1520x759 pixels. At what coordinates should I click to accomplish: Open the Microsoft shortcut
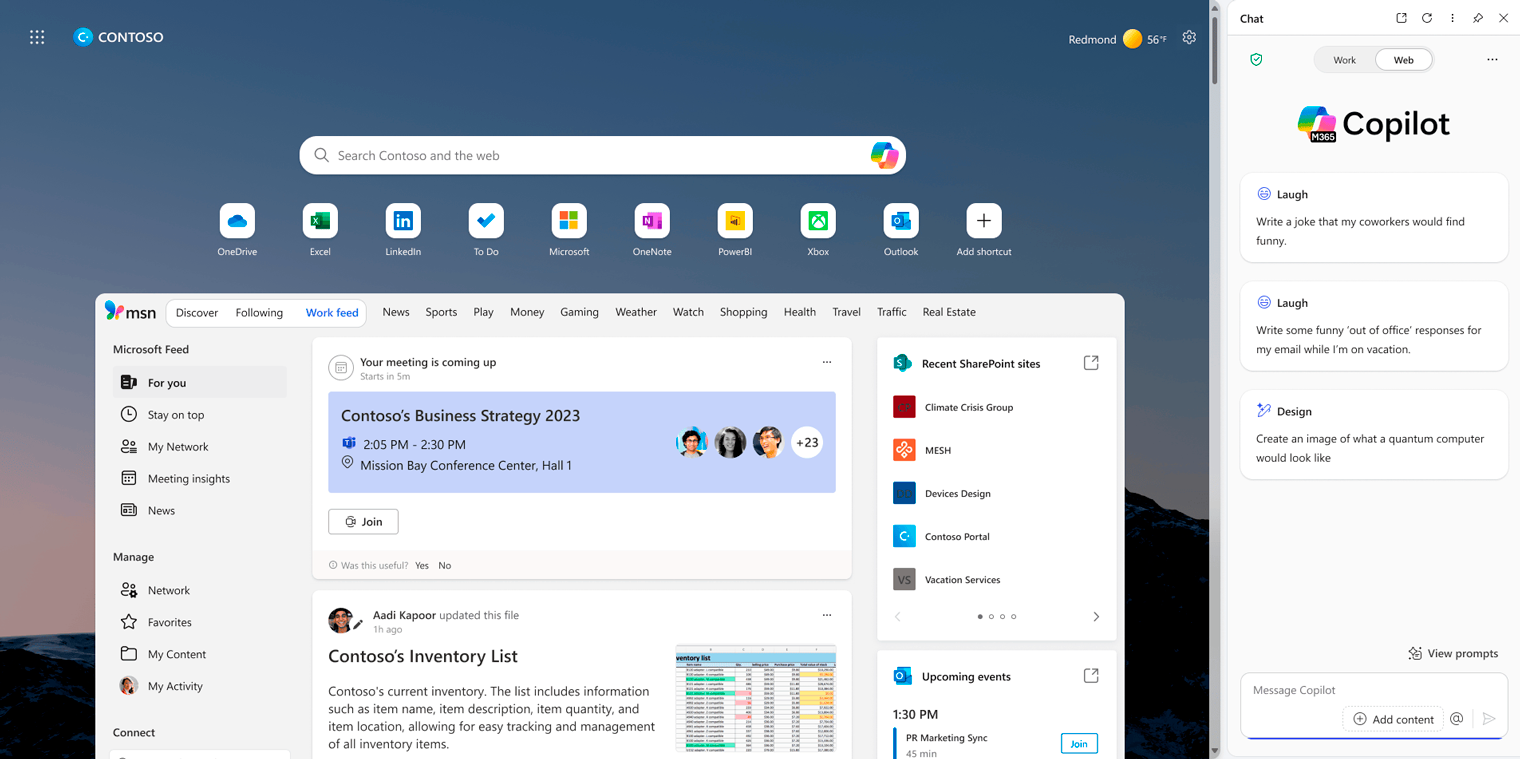coord(569,221)
